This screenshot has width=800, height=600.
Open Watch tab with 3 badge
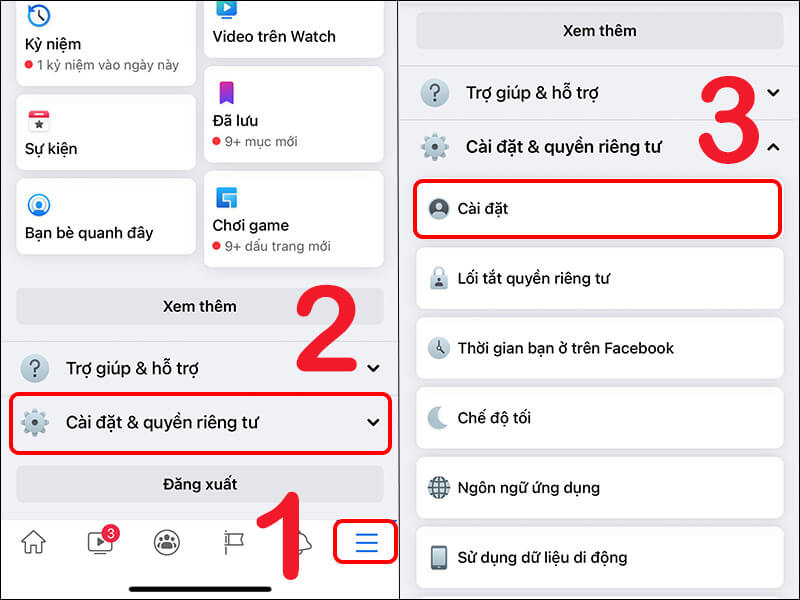point(101,541)
